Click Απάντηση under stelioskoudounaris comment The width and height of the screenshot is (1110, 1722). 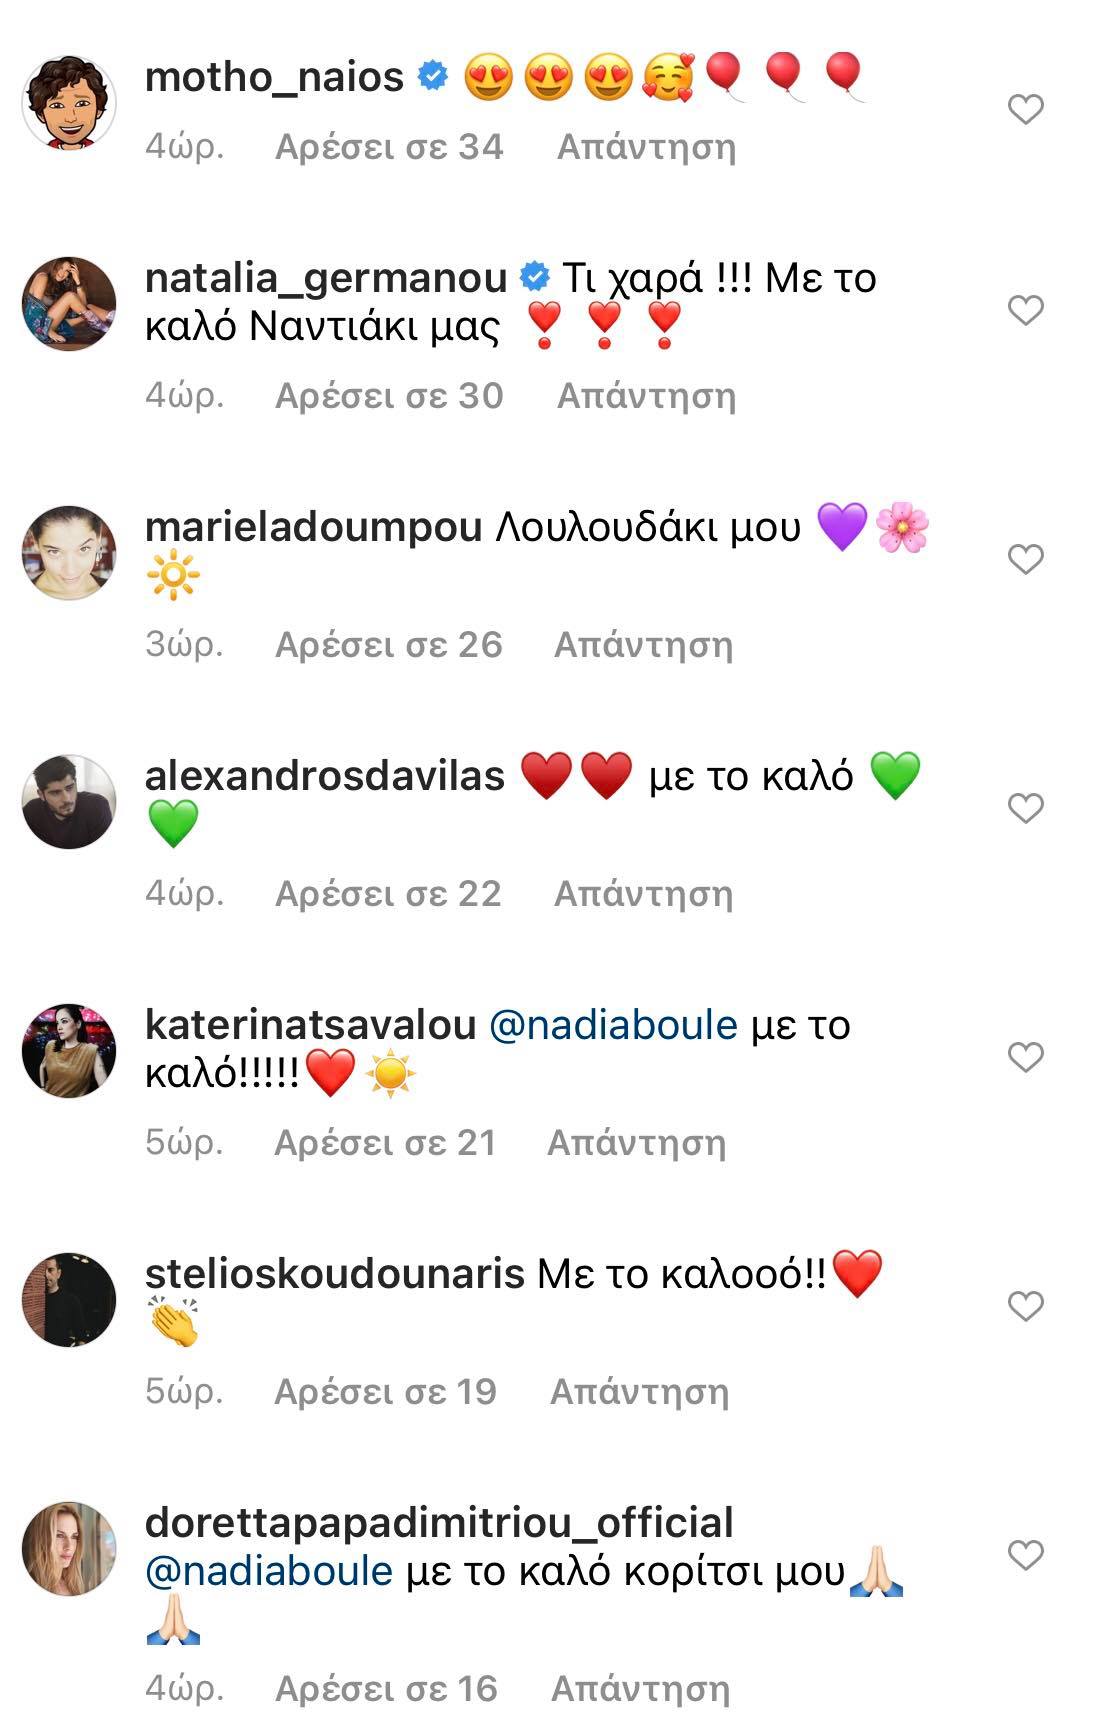639,1392
